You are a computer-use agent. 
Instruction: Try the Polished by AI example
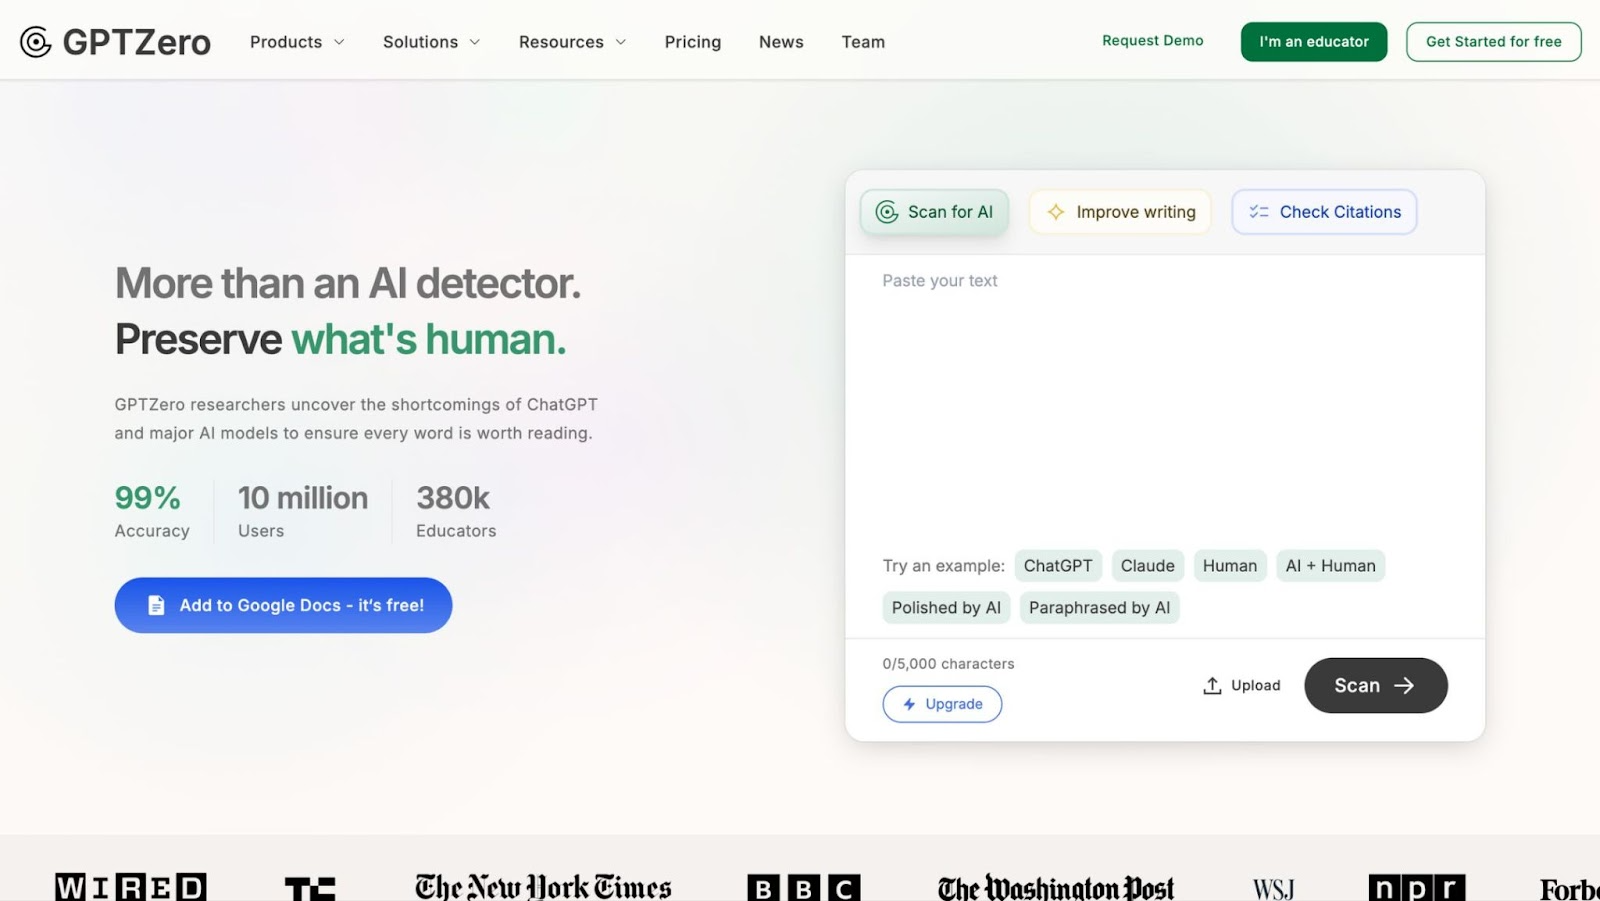click(x=946, y=608)
